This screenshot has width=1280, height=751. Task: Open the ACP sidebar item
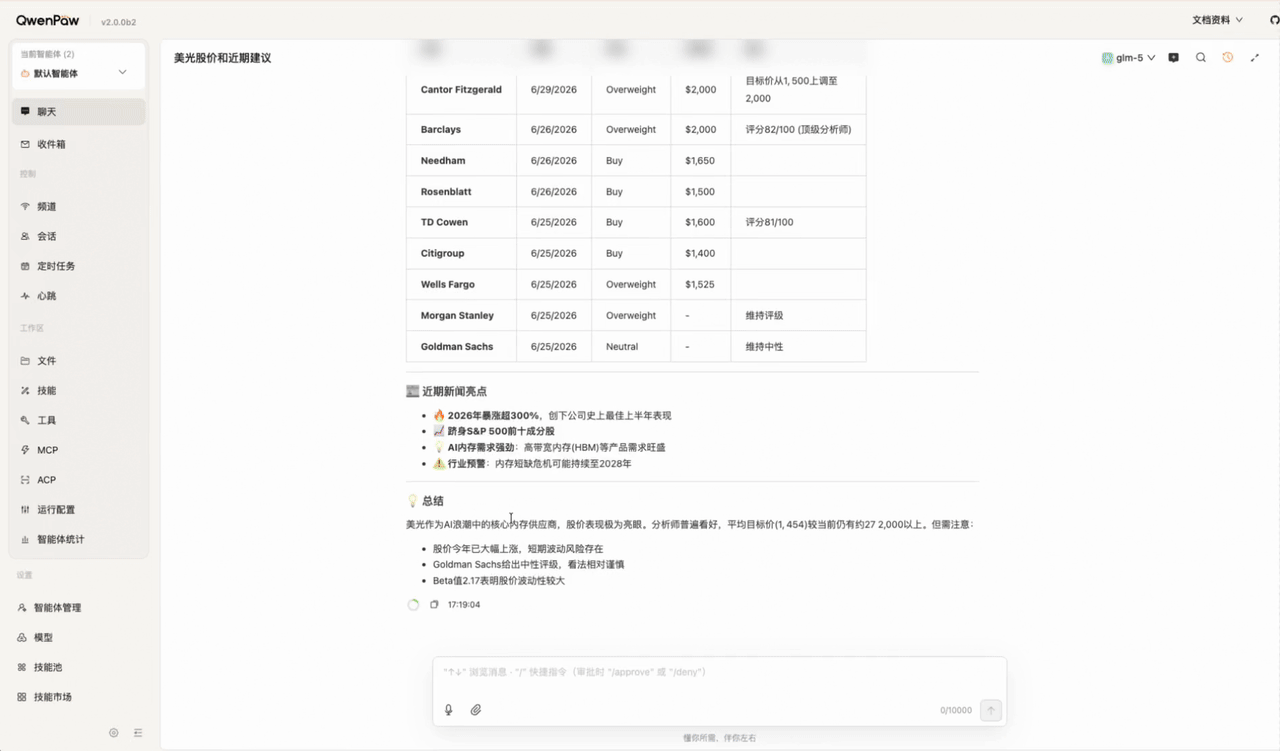[x=78, y=480]
